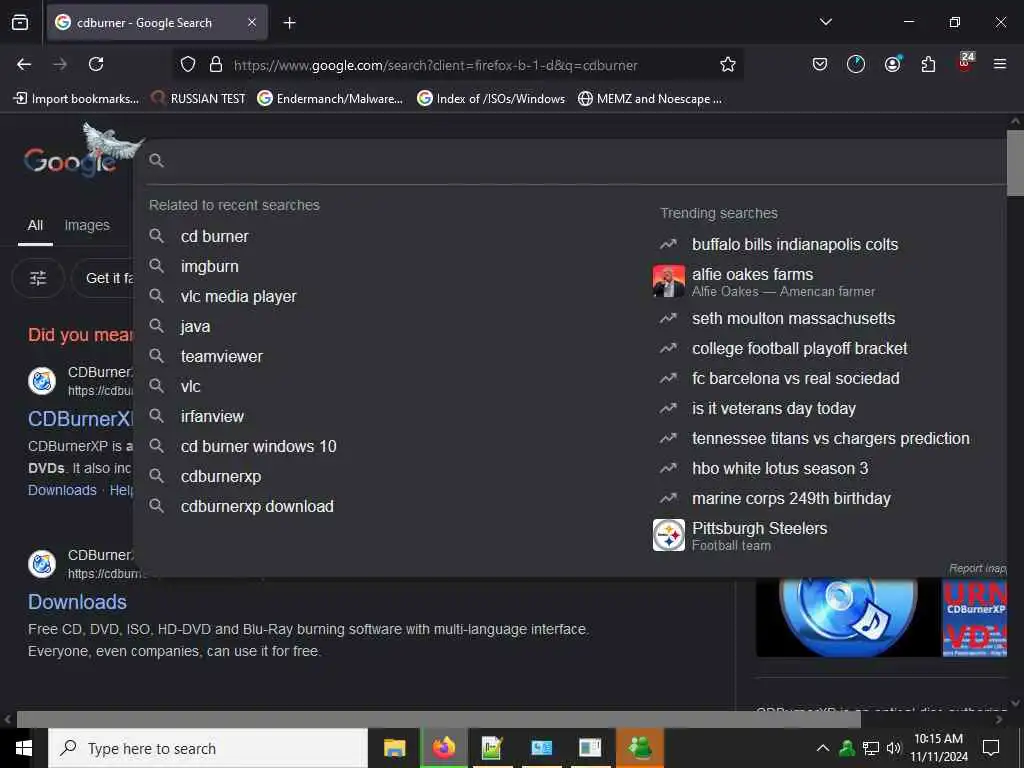Click the Firefox View icon
Screen dimensions: 1024x768
(x=20, y=22)
